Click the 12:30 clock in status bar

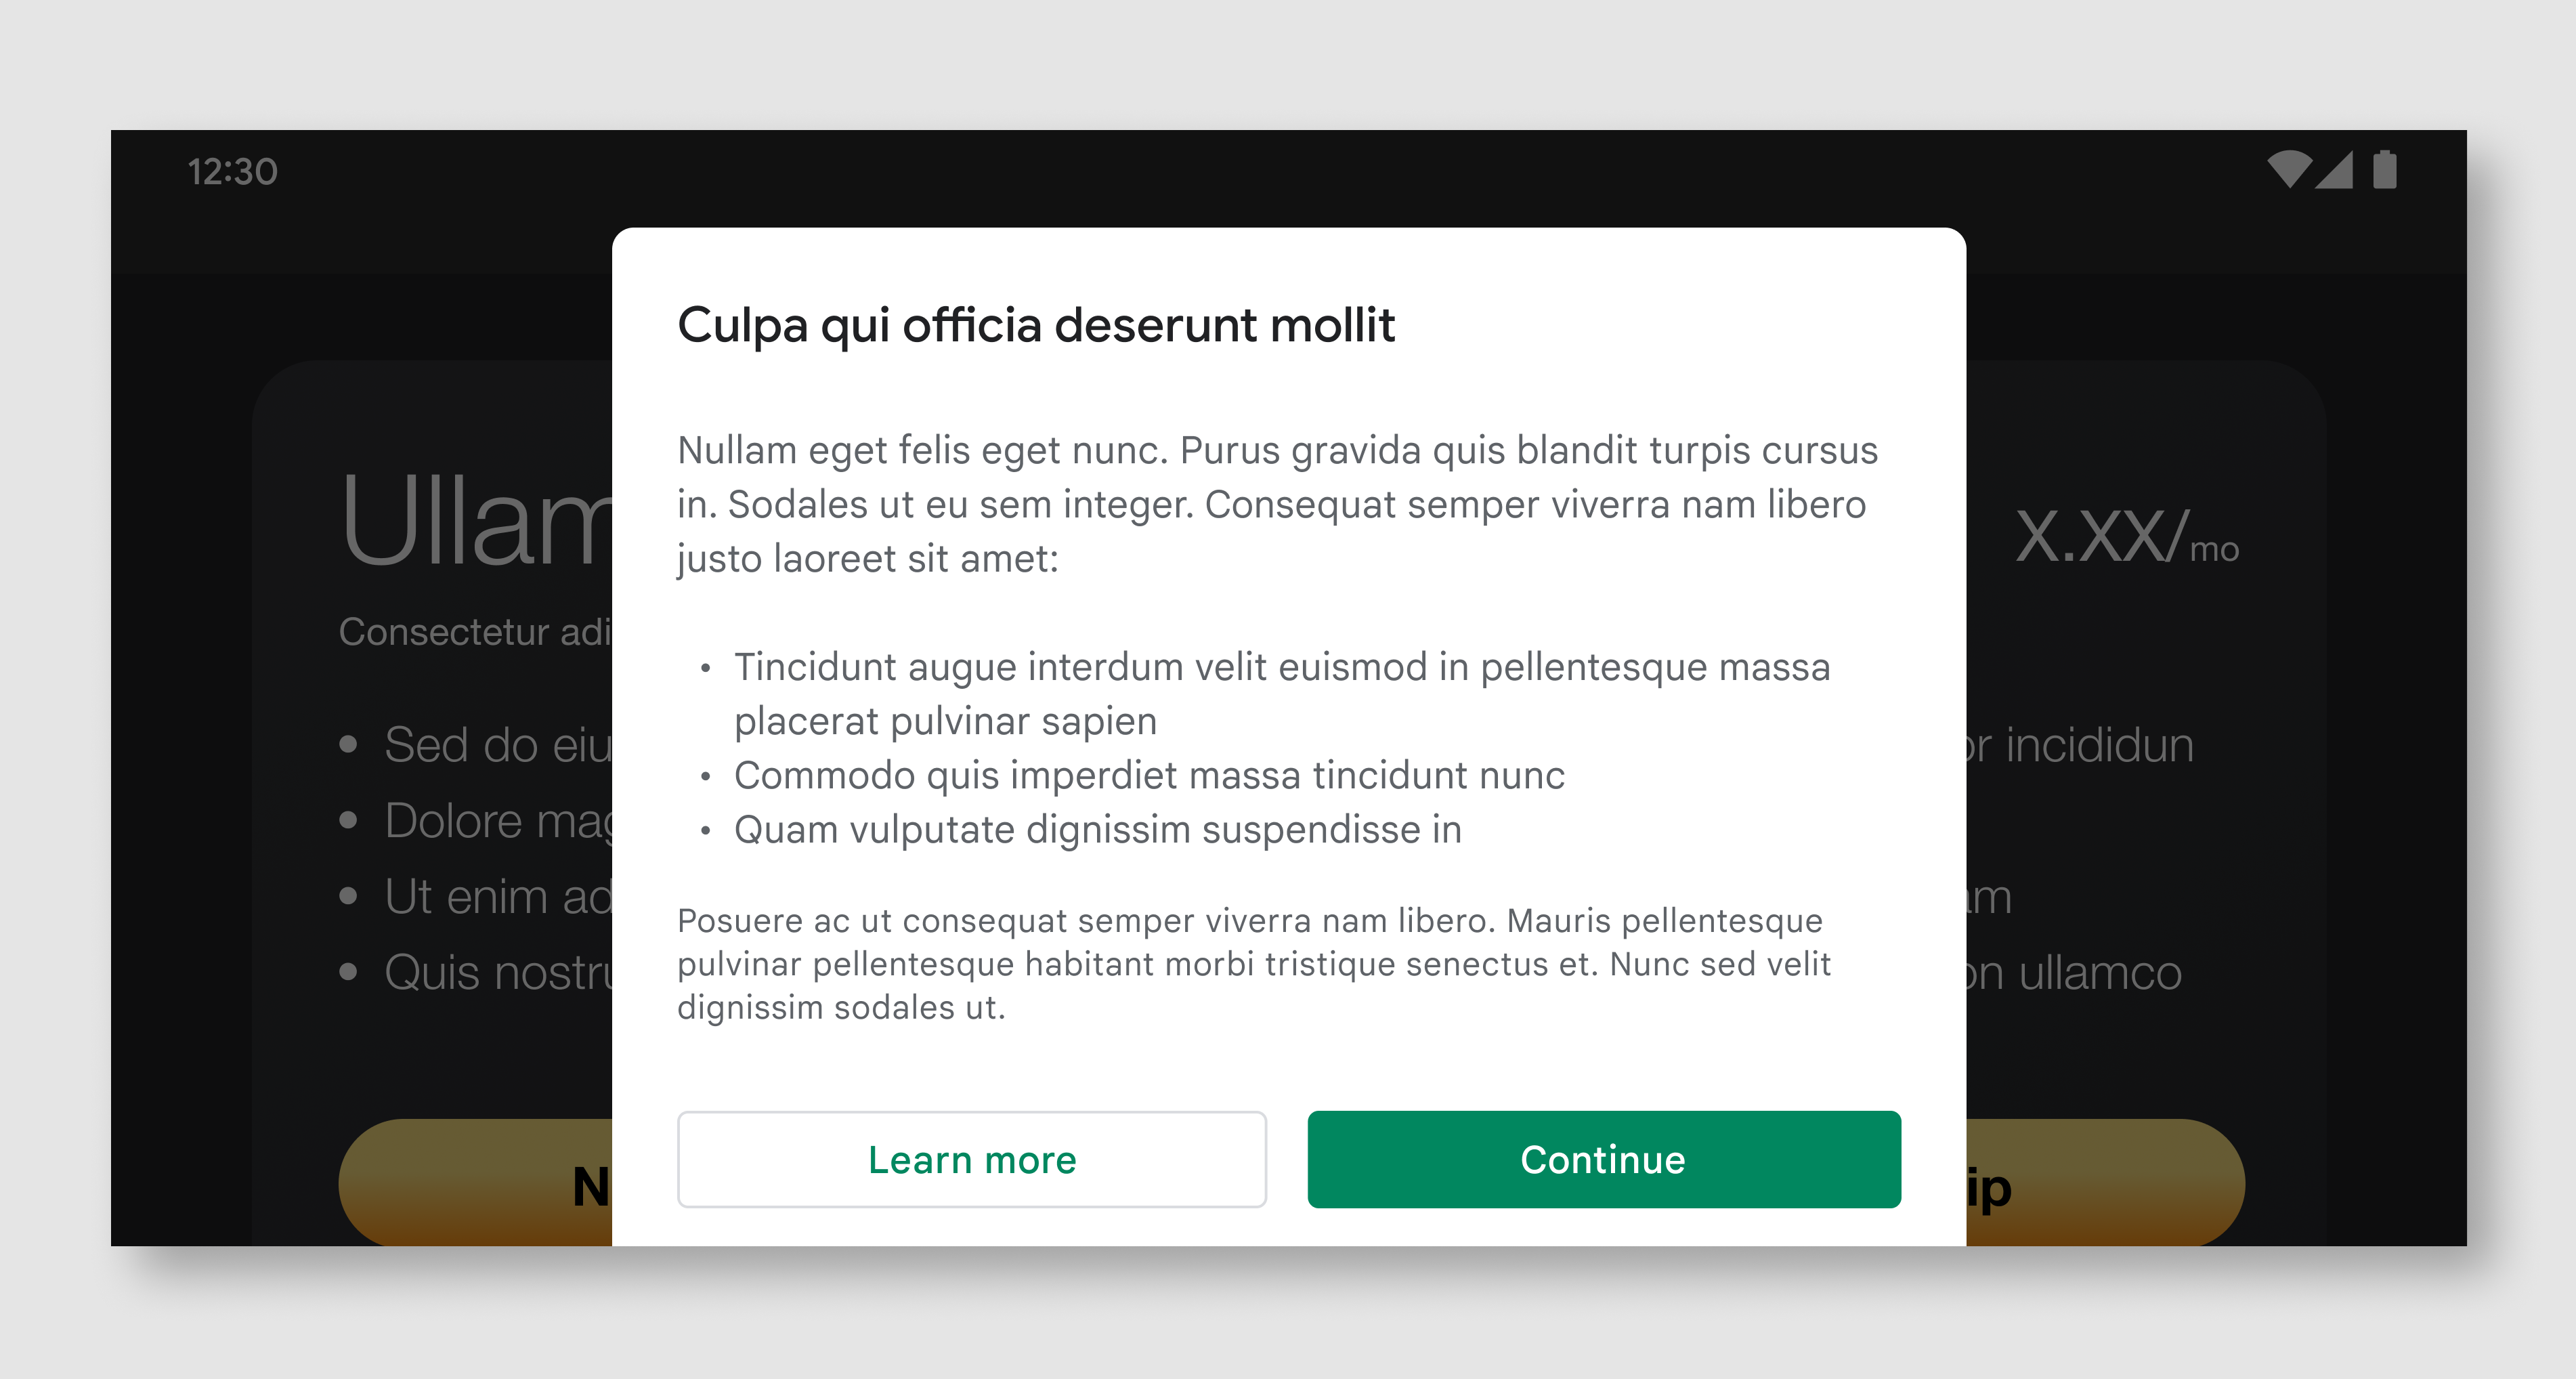pos(232,171)
